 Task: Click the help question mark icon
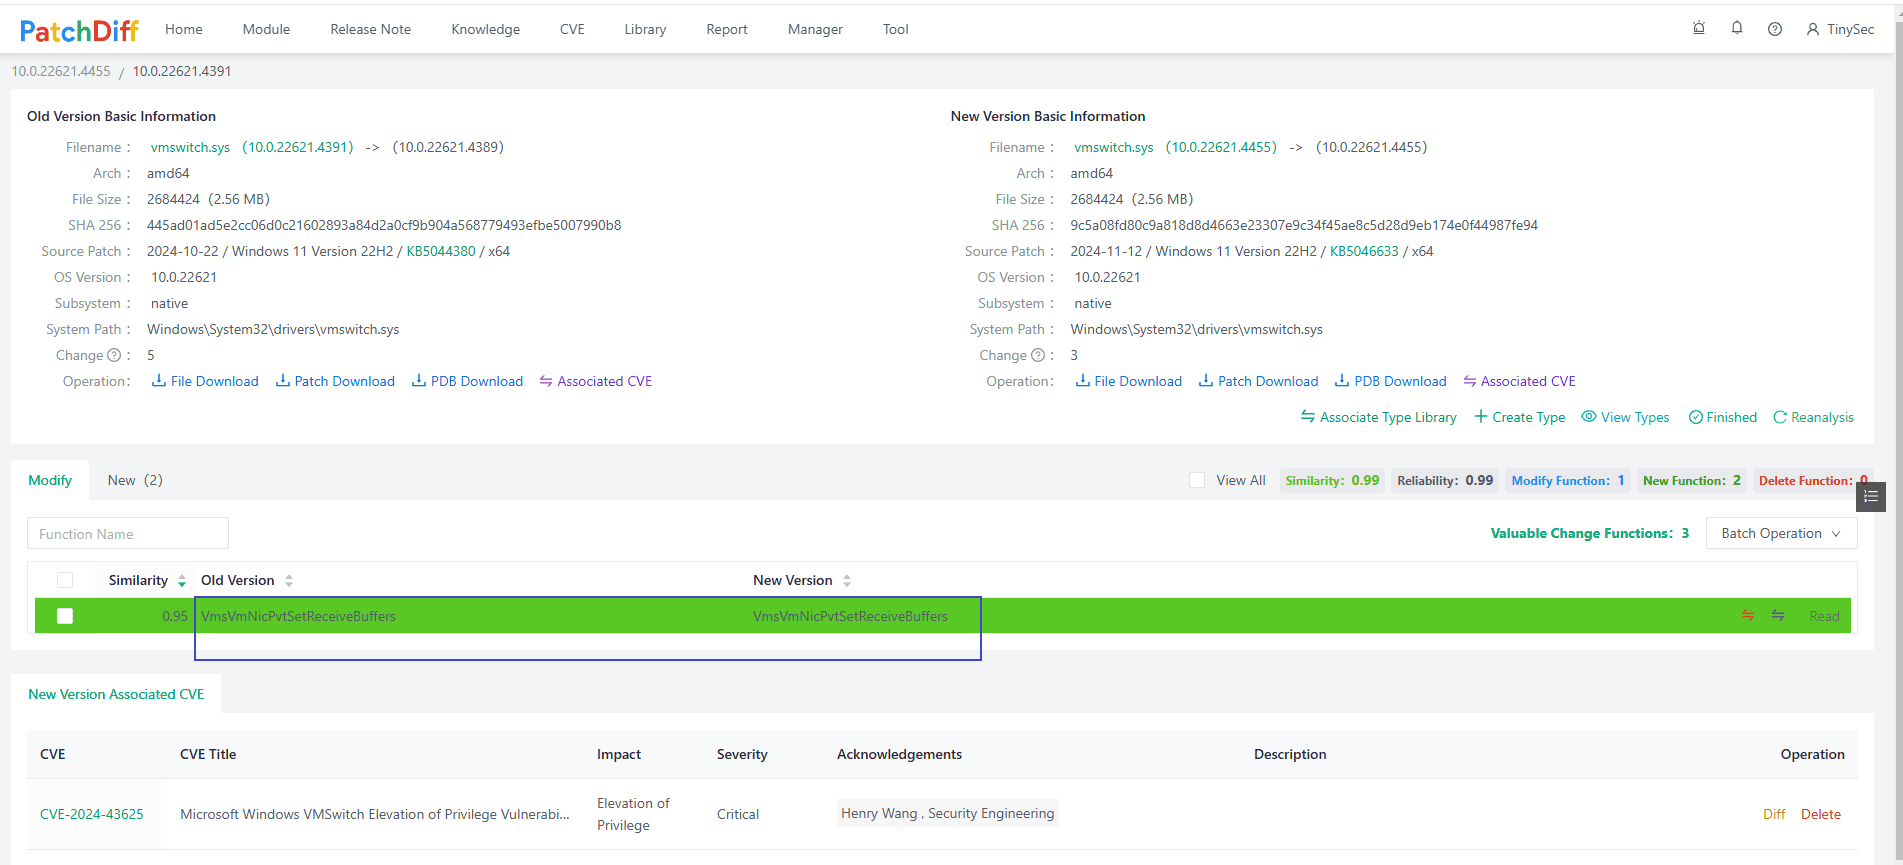[1775, 29]
